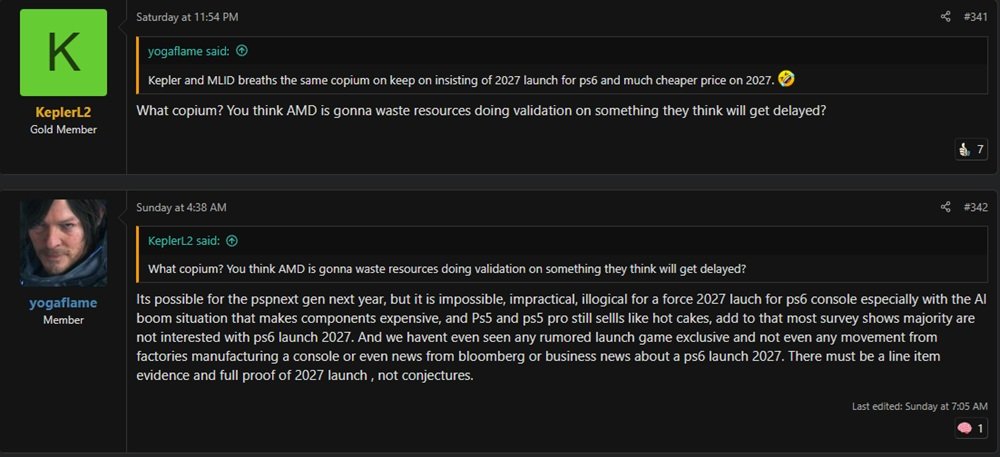Click the "Saturday at 11:54 PM" timestamp

click(x=187, y=17)
